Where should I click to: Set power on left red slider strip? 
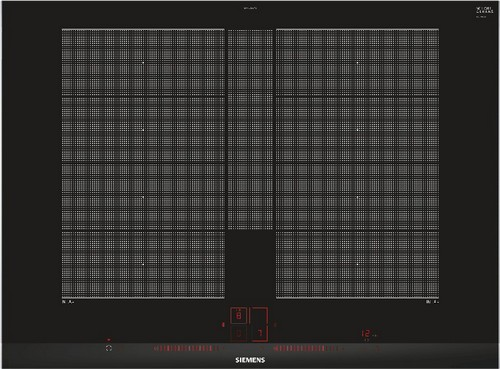(x=184, y=349)
